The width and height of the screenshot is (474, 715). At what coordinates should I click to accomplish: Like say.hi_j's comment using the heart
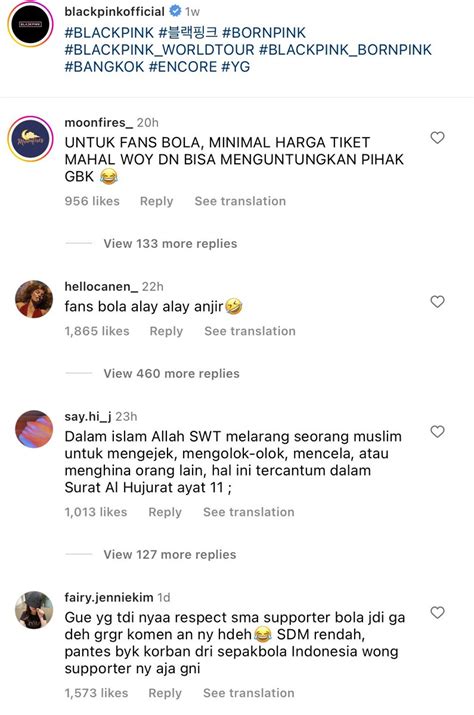437,431
